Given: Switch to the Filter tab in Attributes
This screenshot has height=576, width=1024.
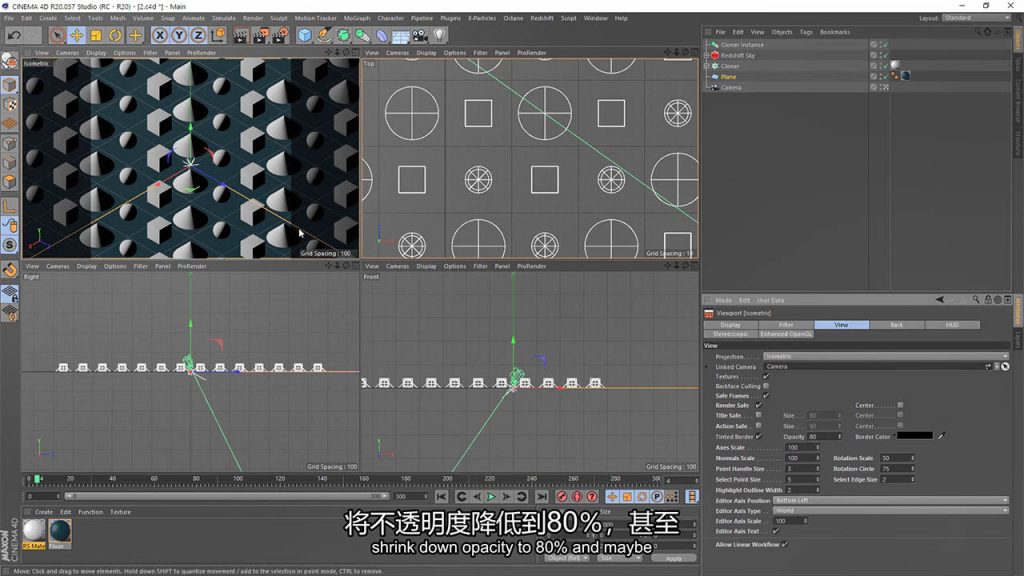Looking at the screenshot, I should coord(786,325).
